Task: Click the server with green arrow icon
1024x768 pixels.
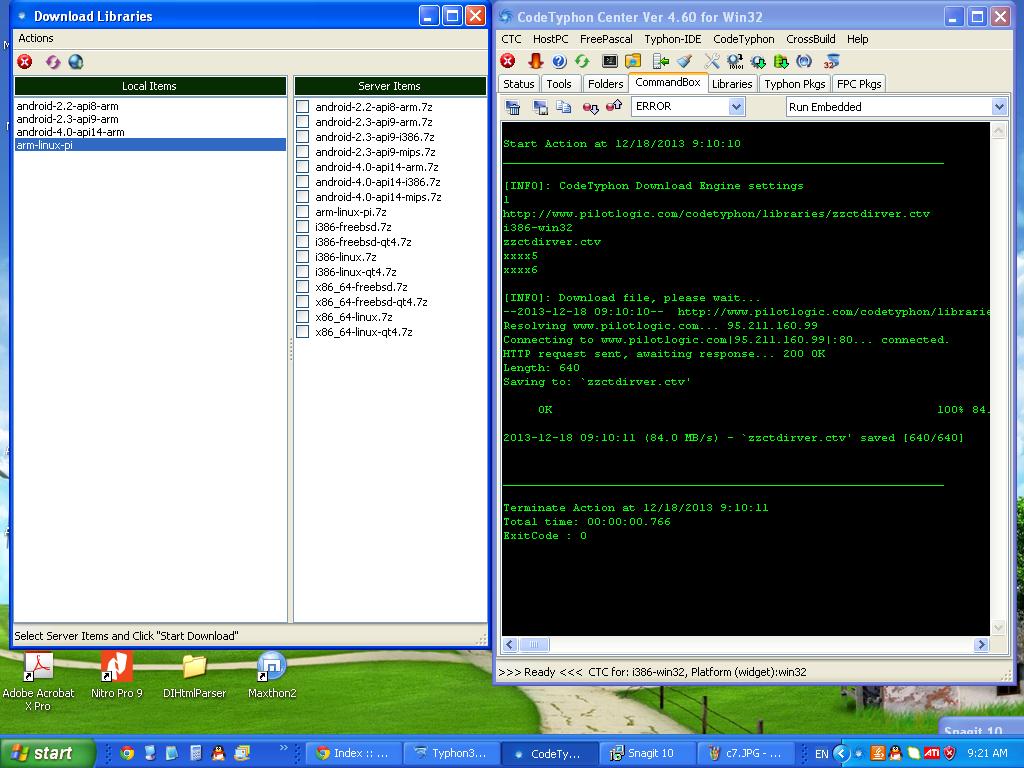Action: (661, 61)
